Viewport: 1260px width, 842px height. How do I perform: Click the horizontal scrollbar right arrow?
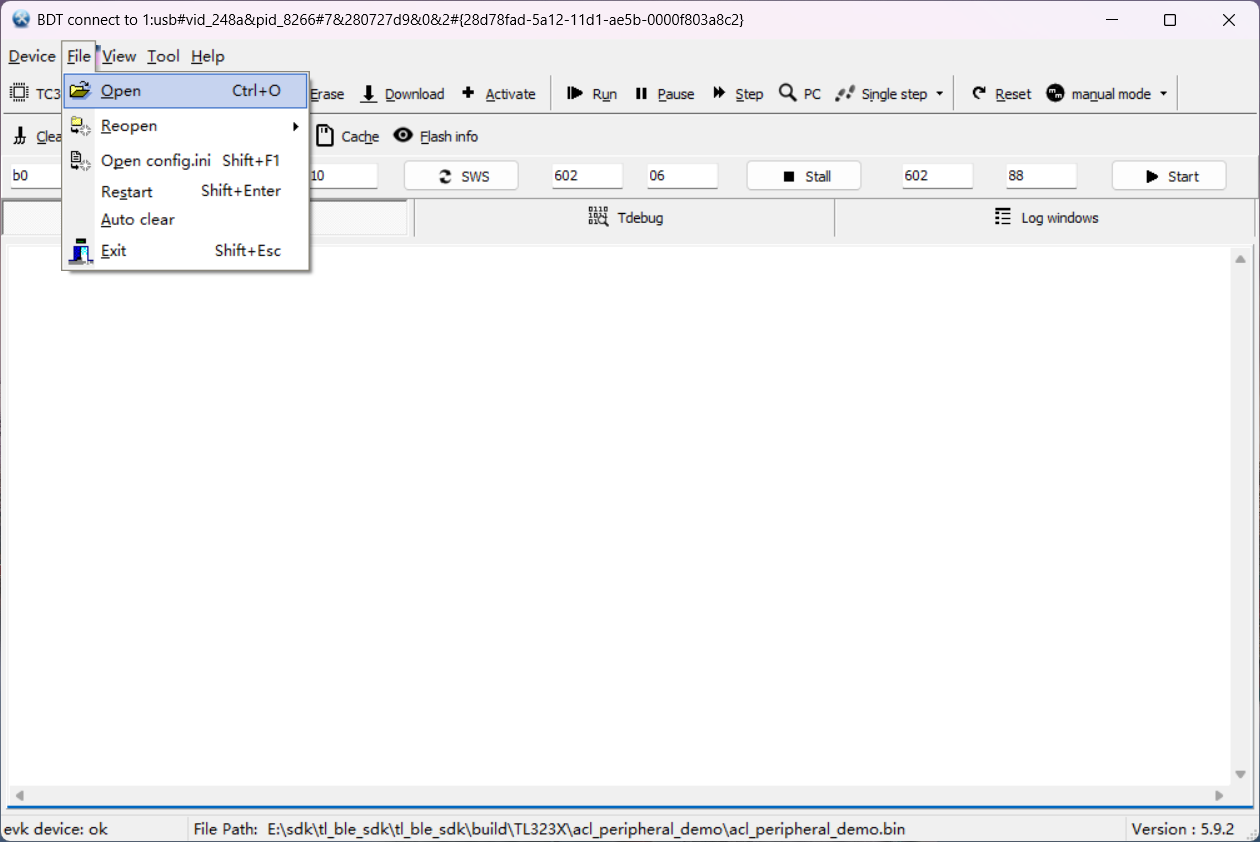[x=1219, y=796]
